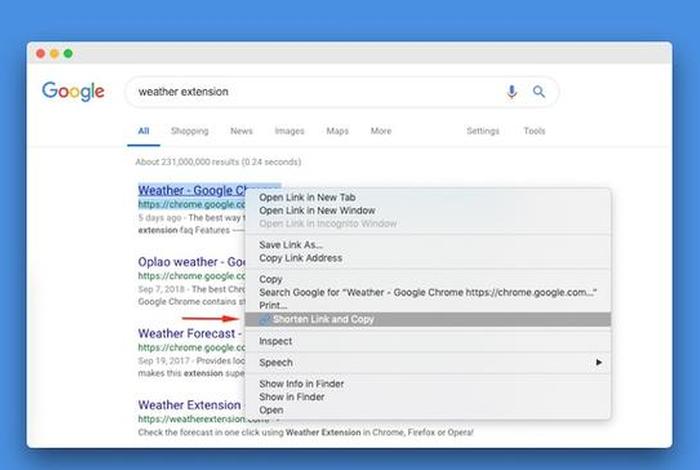This screenshot has width=700, height=470.
Task: Open the Oplao weather result link
Action: [192, 262]
